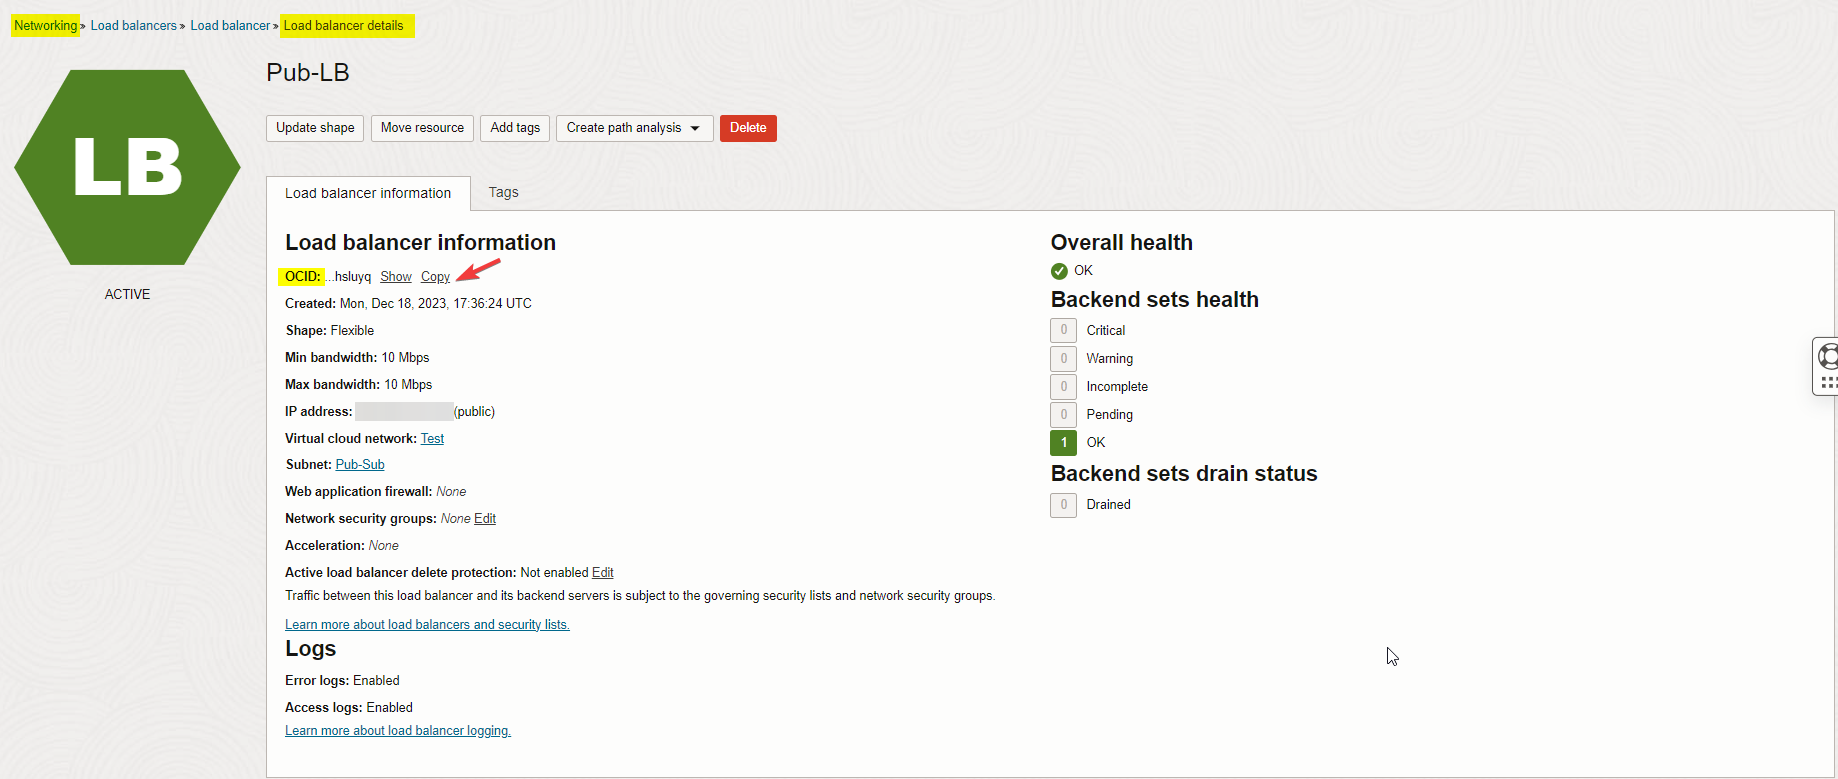Click the Move resource button
This screenshot has height=779, width=1838.
[x=422, y=128]
